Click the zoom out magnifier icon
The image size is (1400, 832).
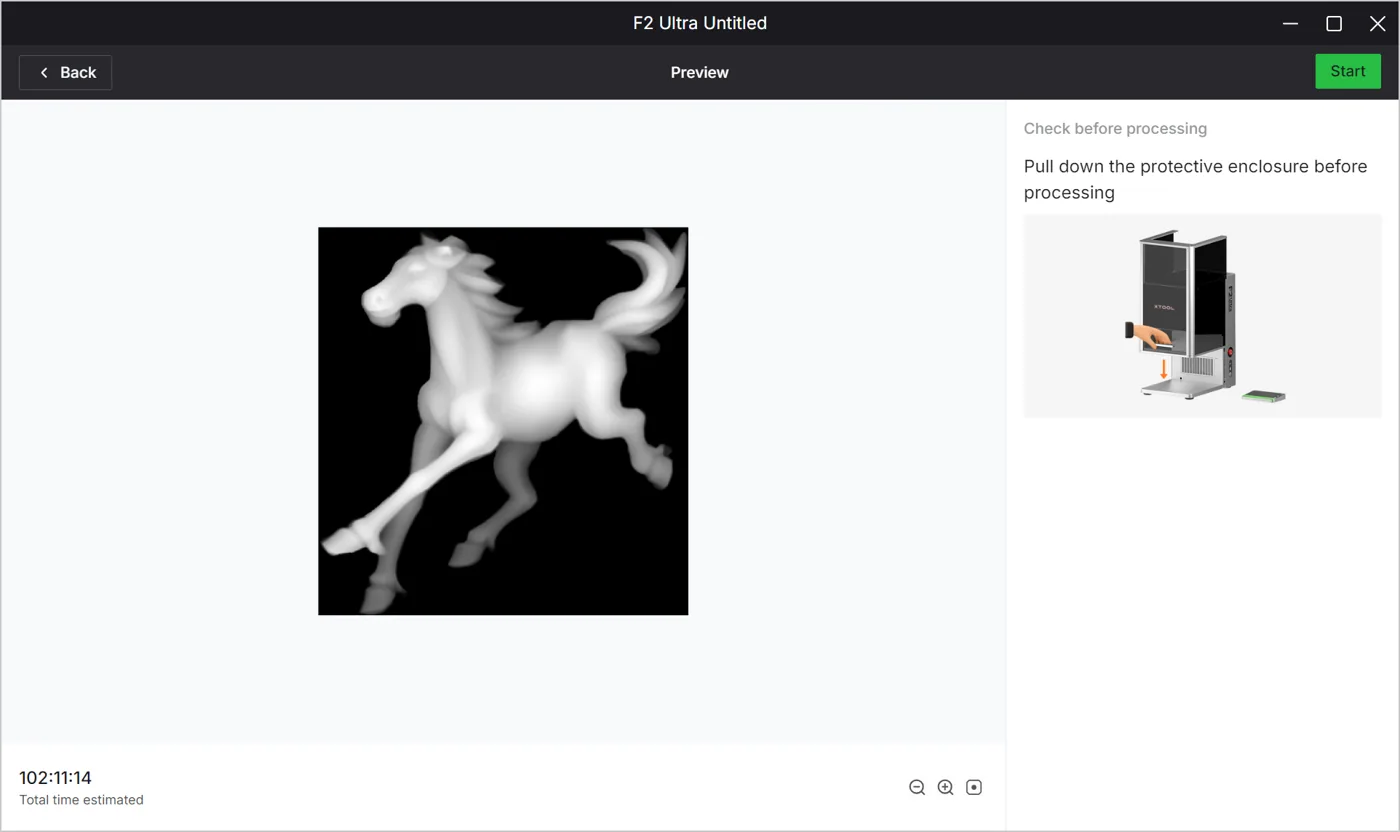tap(917, 788)
